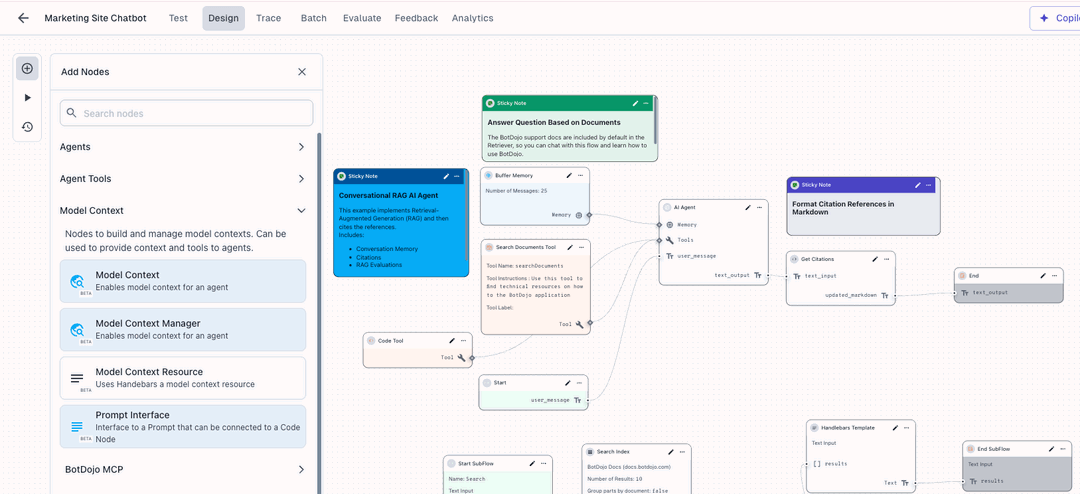The image size is (1080, 494).
Task: Open AI Agent node more options
Action: click(x=760, y=207)
